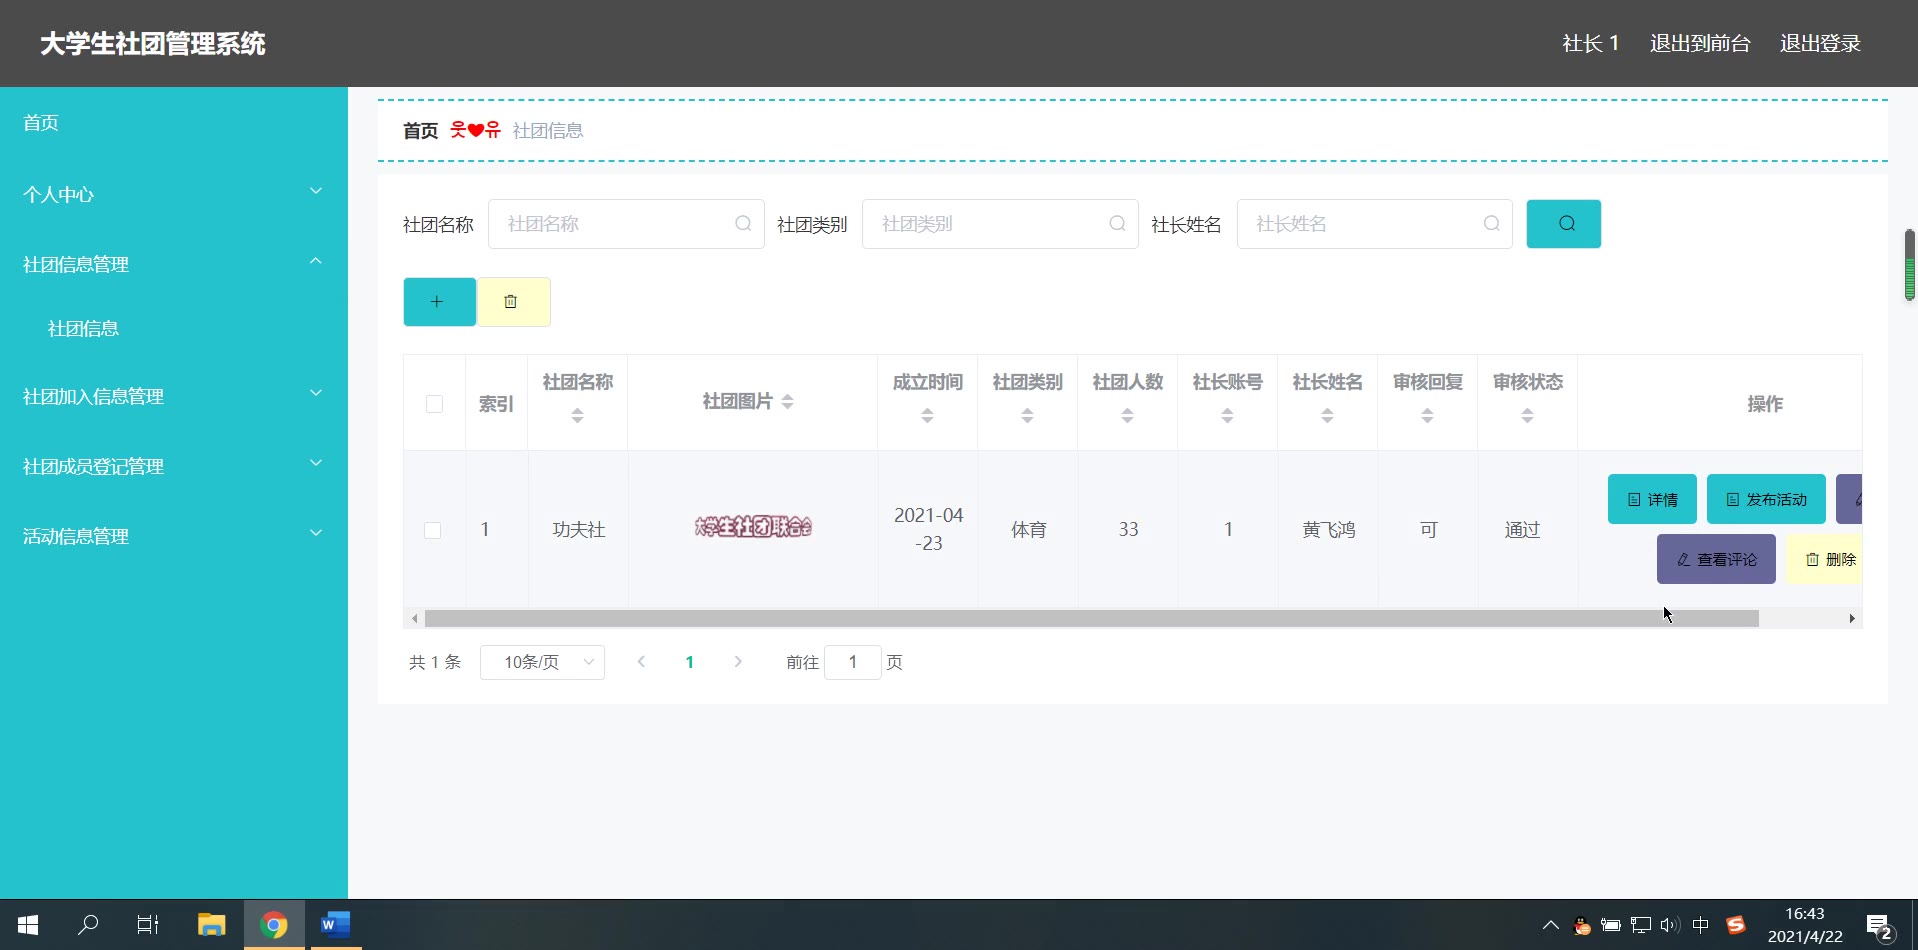This screenshot has height=950, width=1918.
Task: Expand the 个人中心 sidebar menu
Action: 173,194
